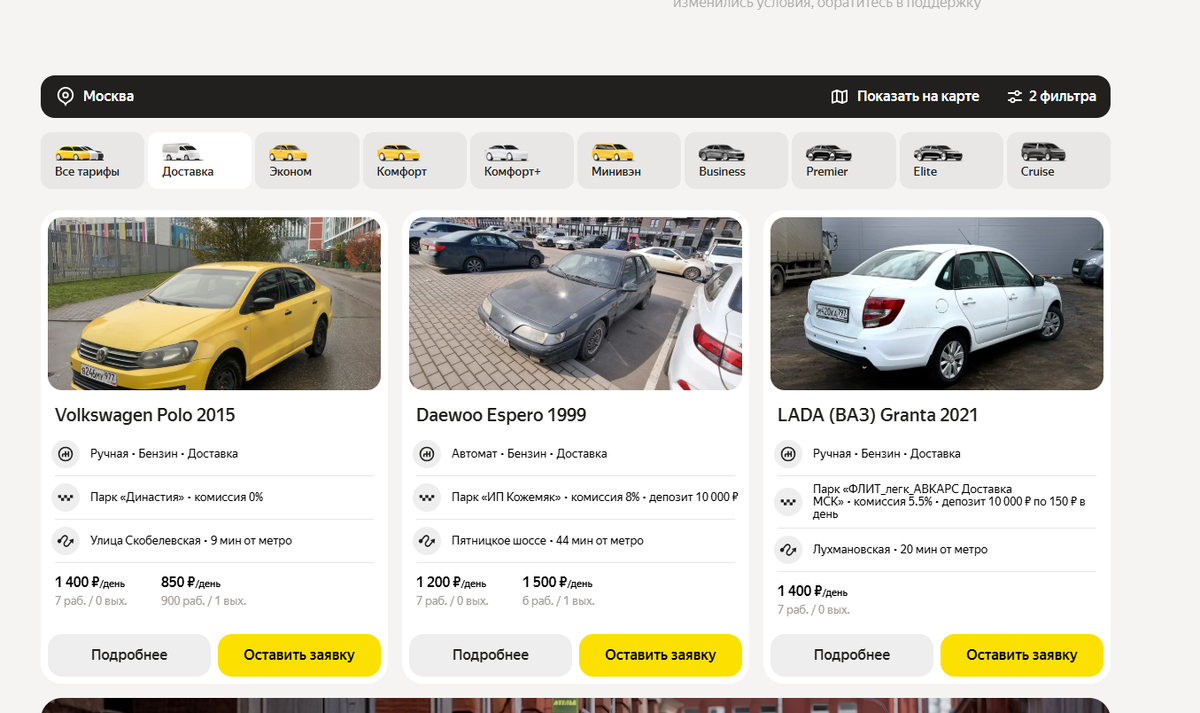The height and width of the screenshot is (713, 1200).
Task: Click Показать на карте
Action: pyautogui.click(x=906, y=97)
